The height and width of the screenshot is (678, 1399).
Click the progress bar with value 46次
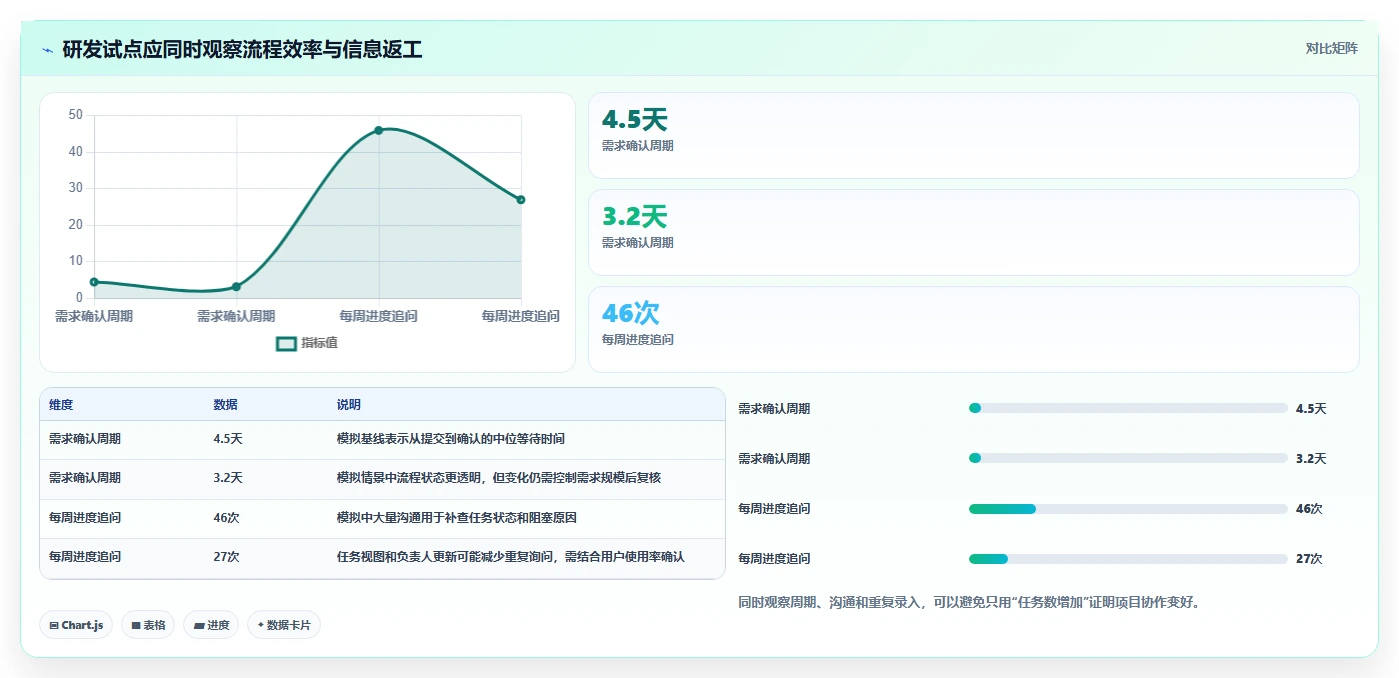pos(1128,508)
